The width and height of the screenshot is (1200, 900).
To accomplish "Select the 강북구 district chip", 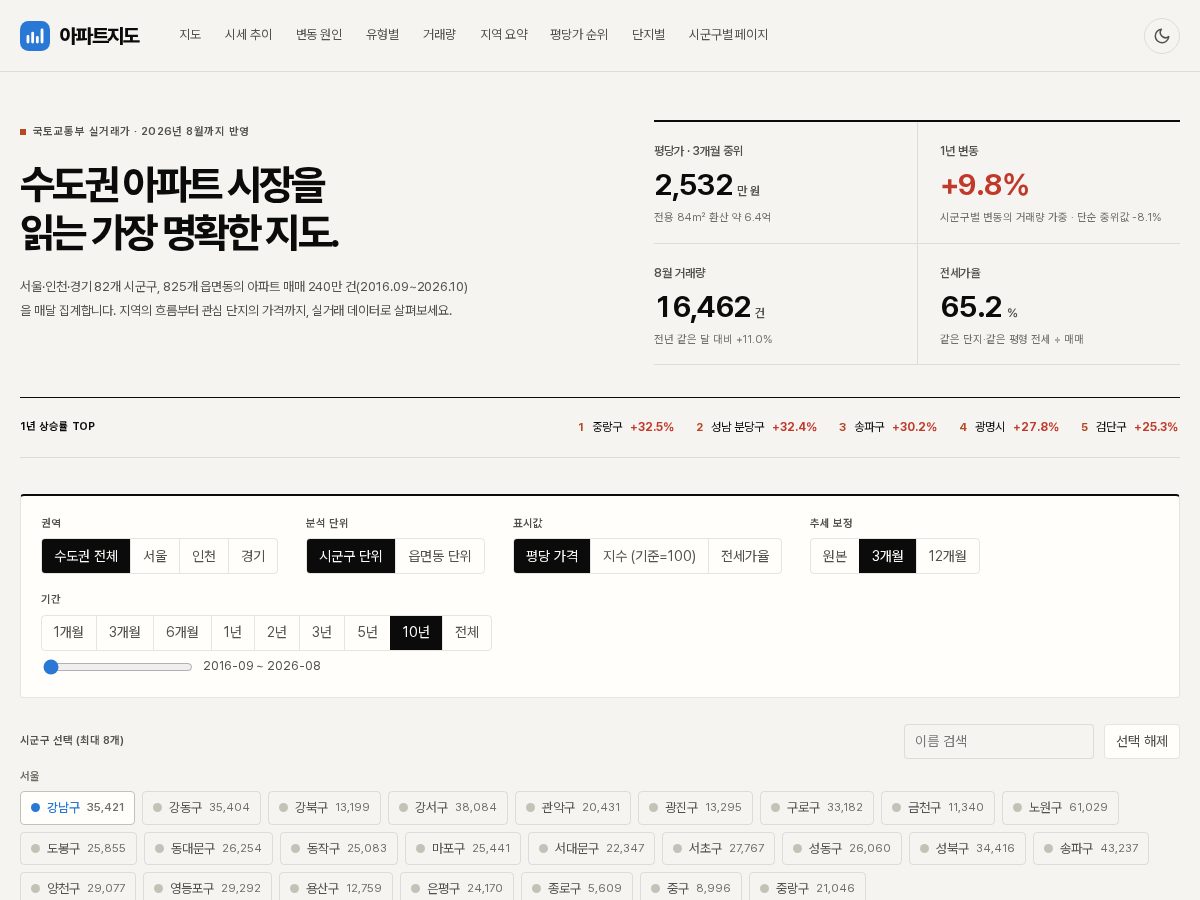I will click(325, 808).
